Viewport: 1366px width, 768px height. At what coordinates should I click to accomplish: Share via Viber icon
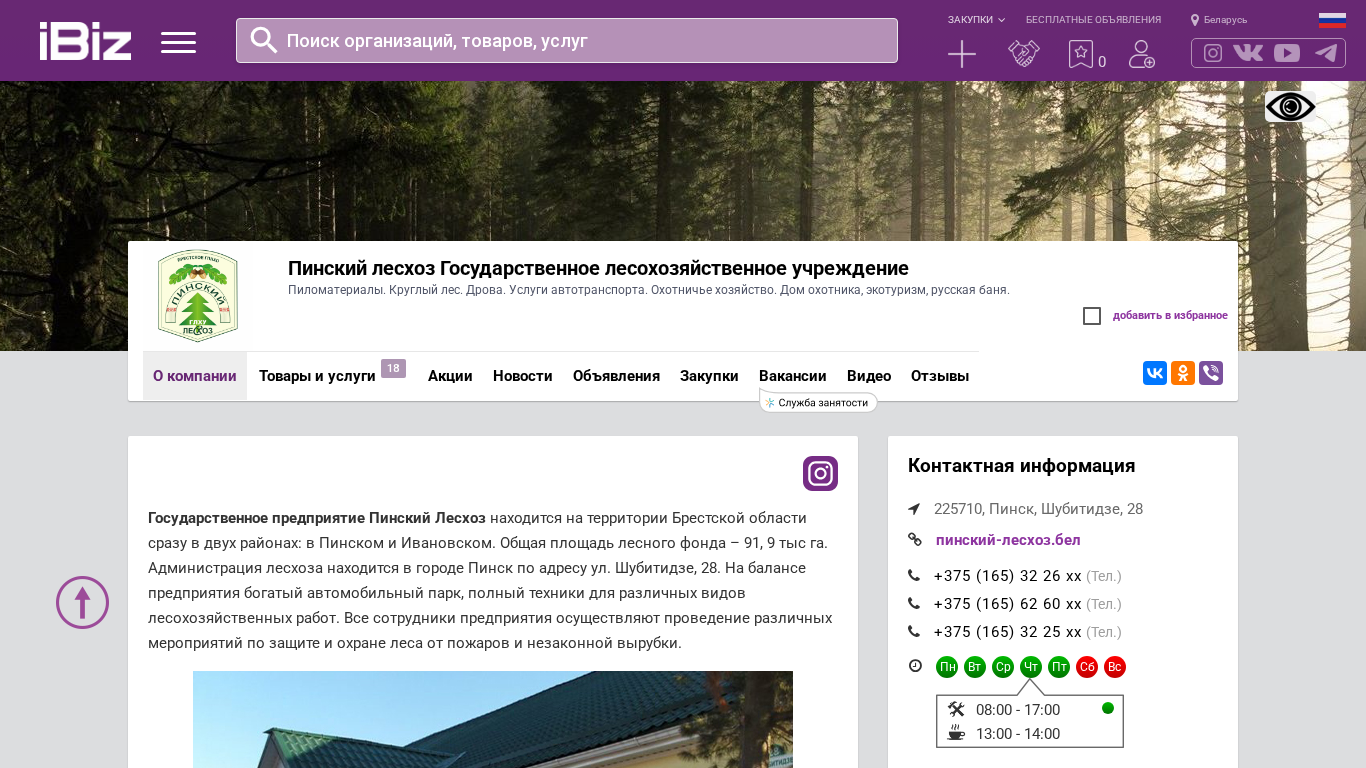pos(1210,373)
